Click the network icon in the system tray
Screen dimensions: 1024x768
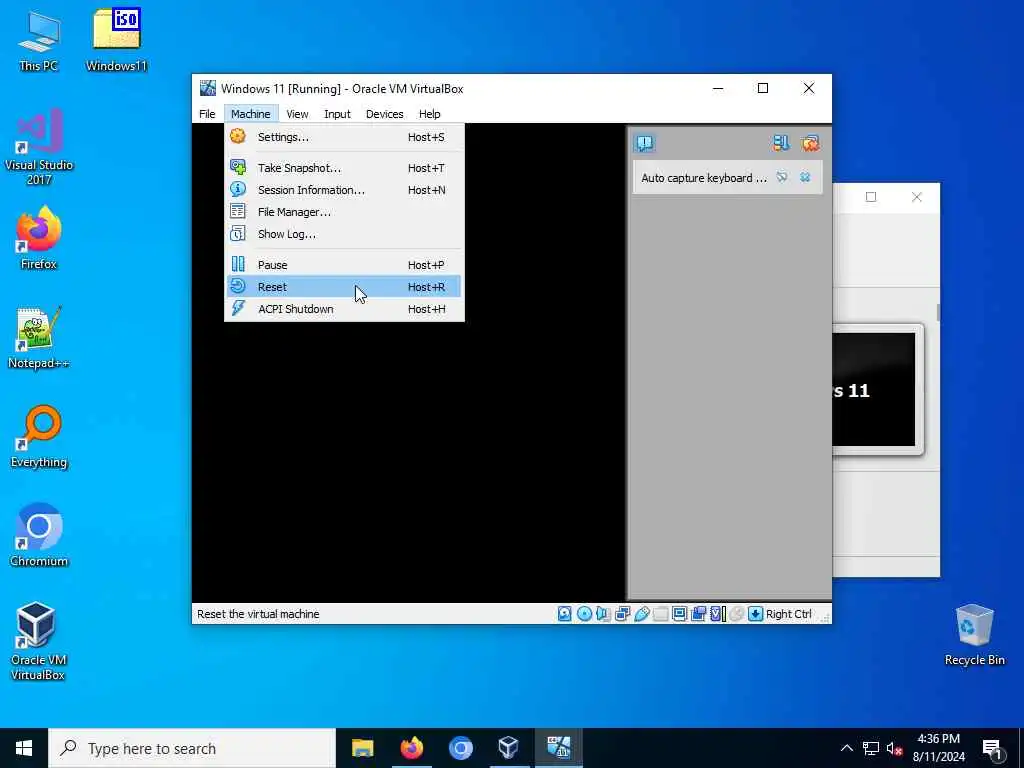[x=871, y=748]
